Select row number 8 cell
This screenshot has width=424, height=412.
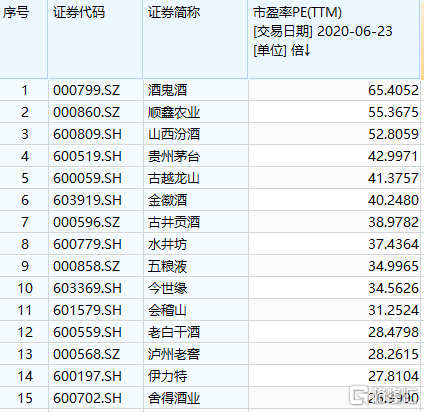25,244
